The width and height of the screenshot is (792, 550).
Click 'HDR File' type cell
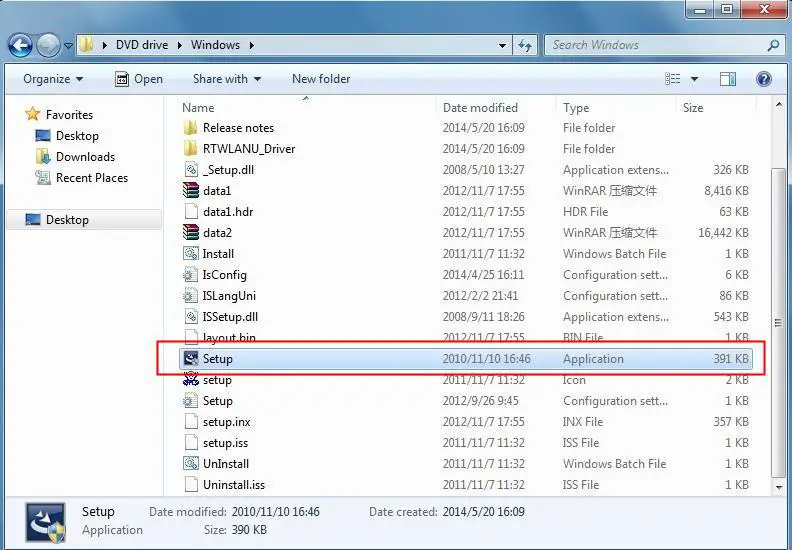coord(585,212)
